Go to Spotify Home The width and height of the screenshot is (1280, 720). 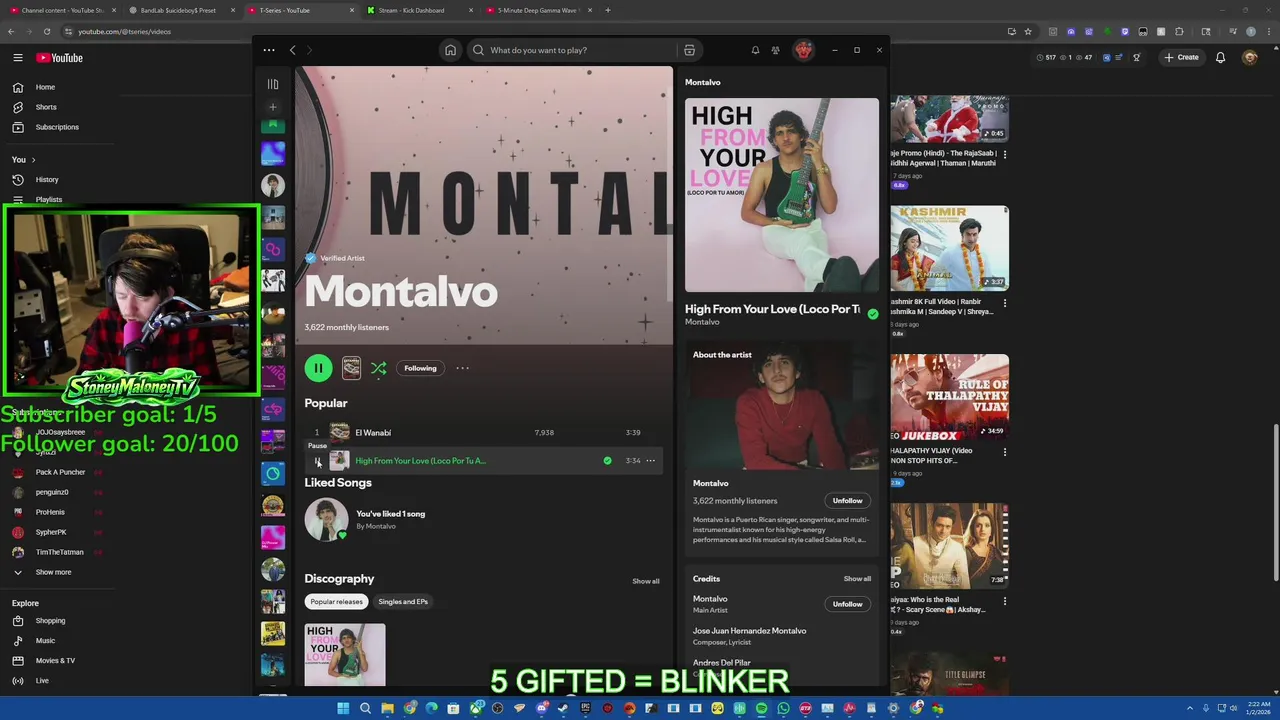tap(450, 50)
